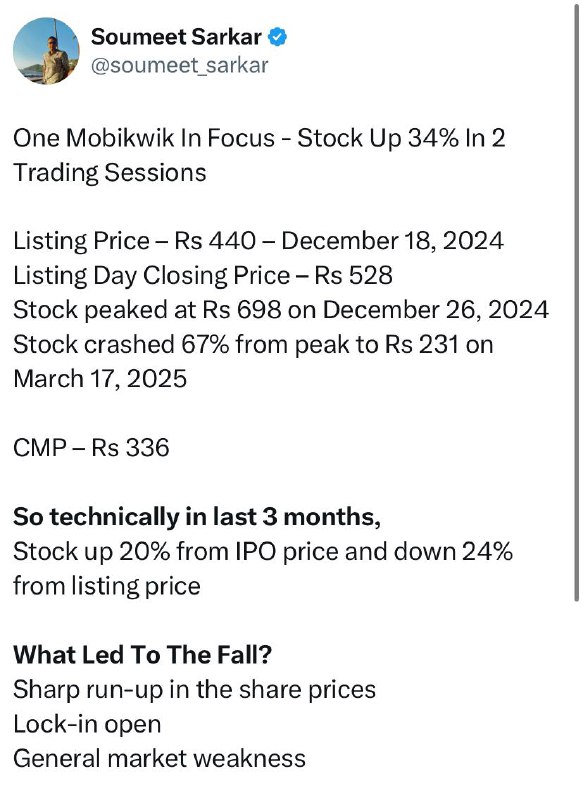Click the 'Listing Day Closing Price' line
The width and height of the screenshot is (583, 800).
pos(203,276)
